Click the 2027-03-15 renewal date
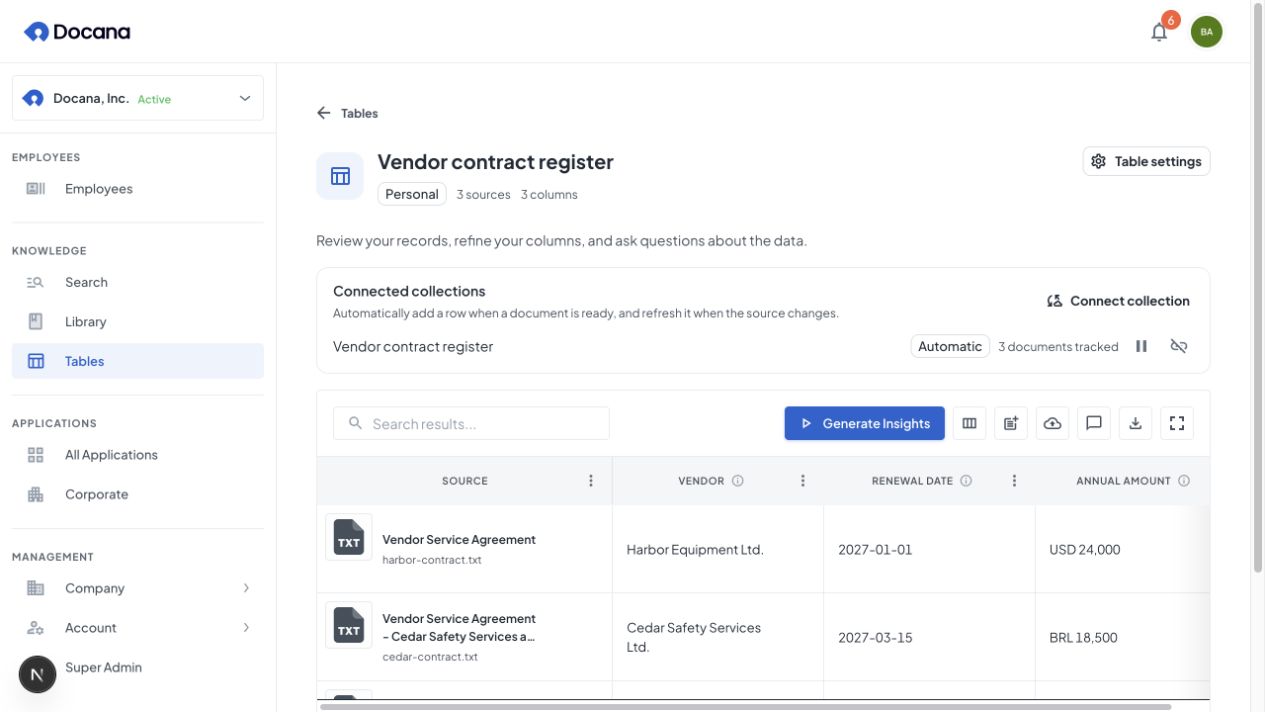 coord(875,637)
